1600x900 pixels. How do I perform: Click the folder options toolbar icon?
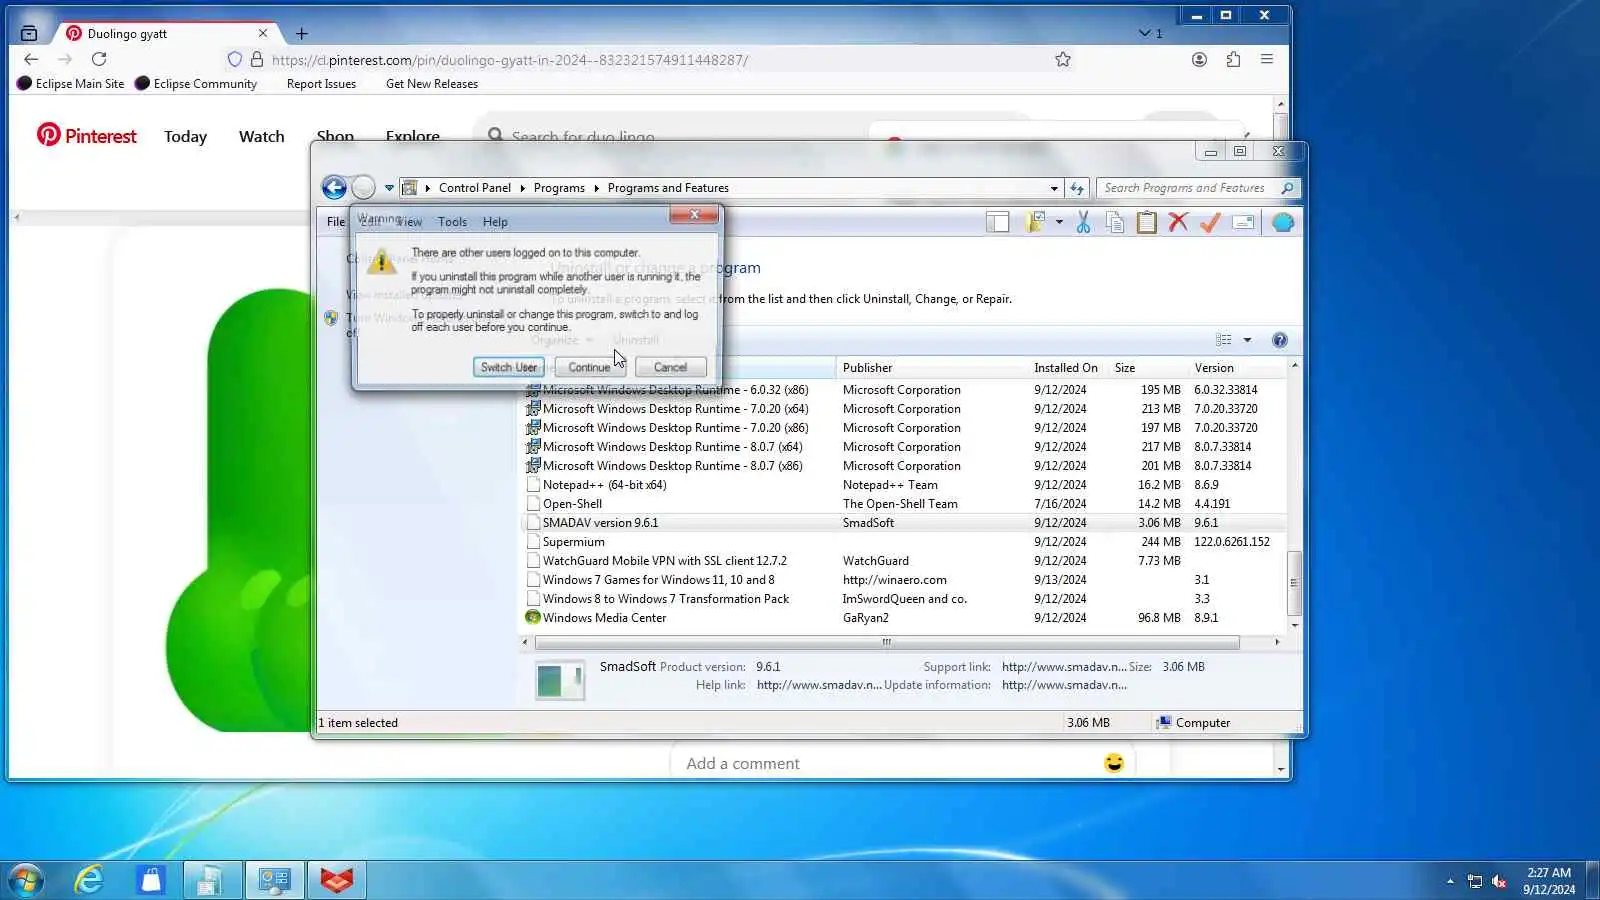(1035, 222)
